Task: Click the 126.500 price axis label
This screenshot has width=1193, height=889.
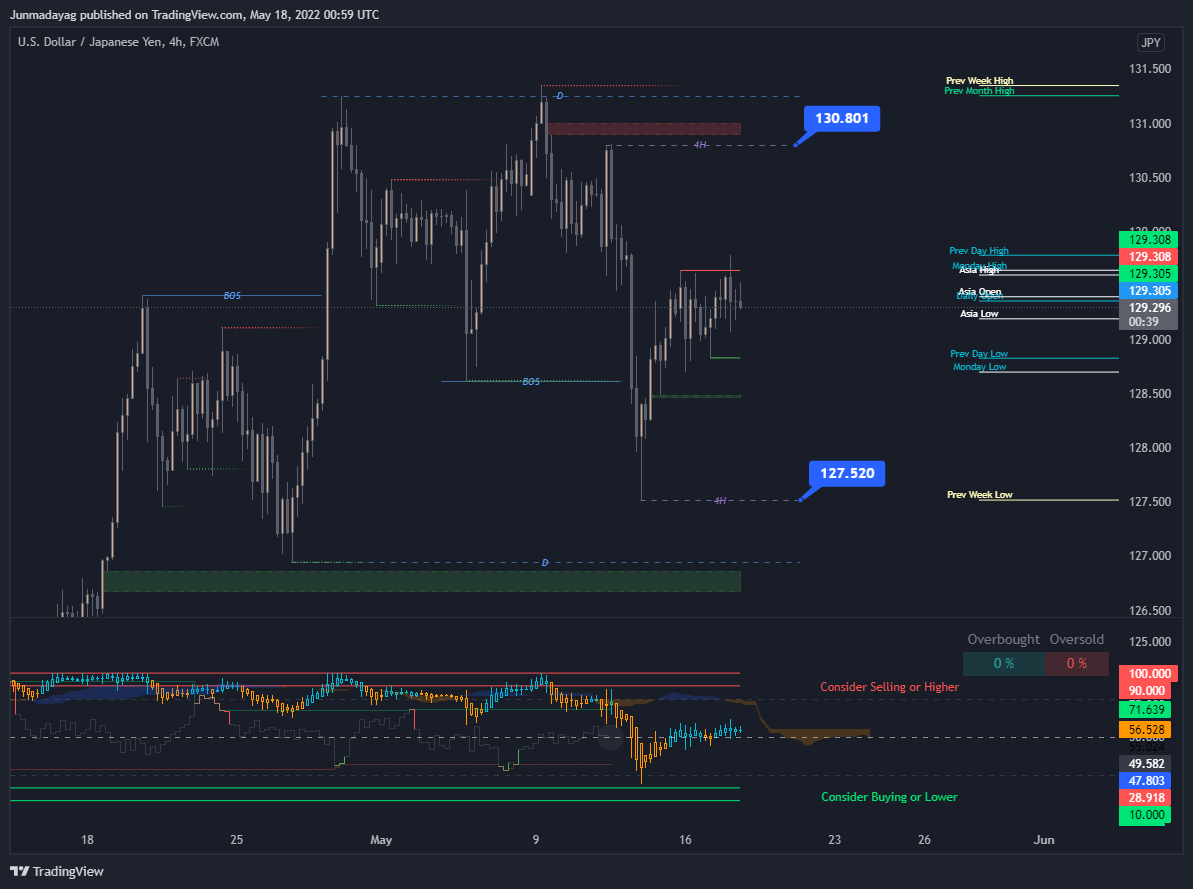Action: pos(1150,610)
